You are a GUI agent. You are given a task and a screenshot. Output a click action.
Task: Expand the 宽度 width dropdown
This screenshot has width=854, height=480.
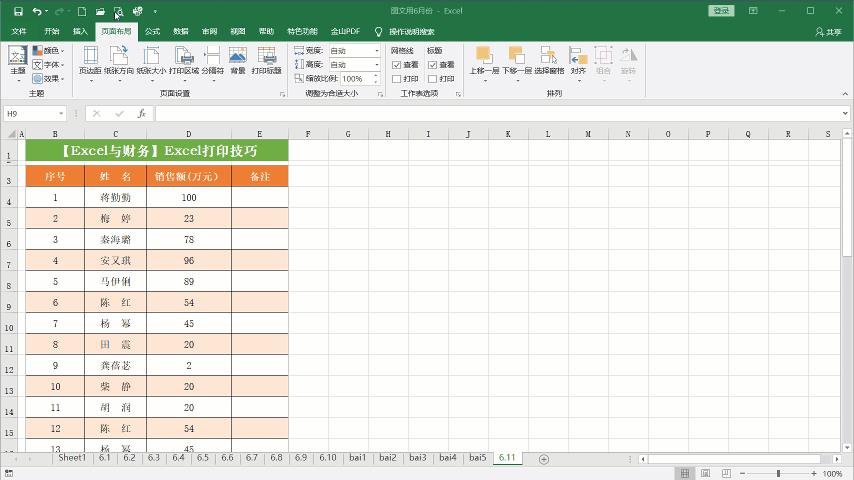click(377, 50)
